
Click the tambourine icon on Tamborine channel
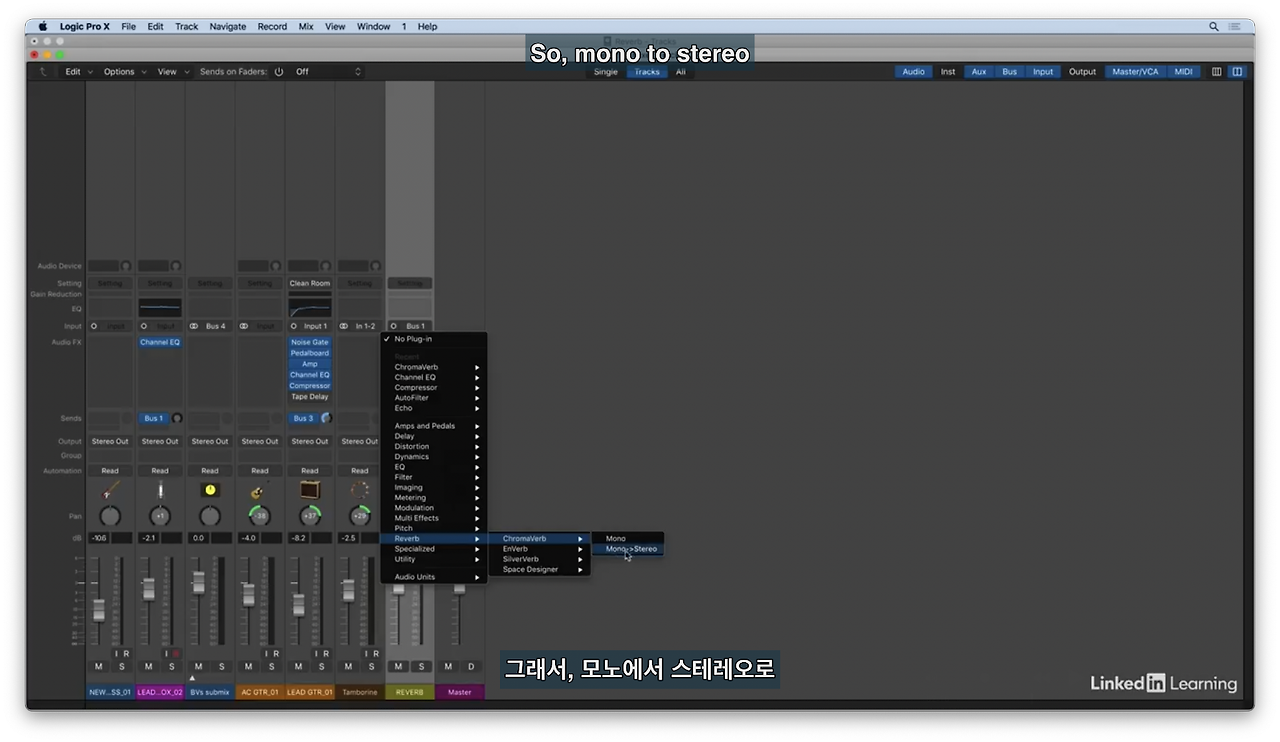tap(359, 490)
